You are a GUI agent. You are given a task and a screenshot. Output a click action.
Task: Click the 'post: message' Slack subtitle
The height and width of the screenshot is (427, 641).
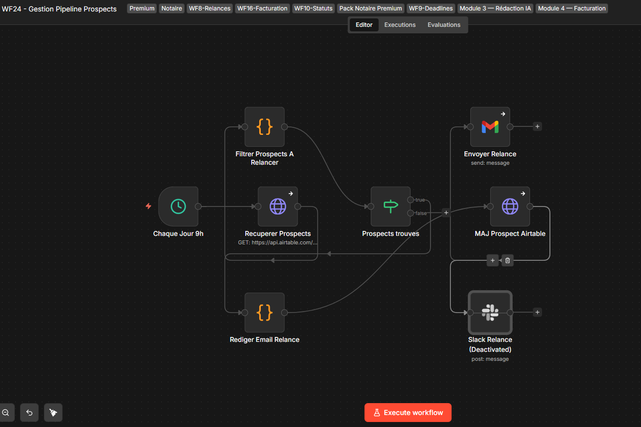tap(490, 359)
